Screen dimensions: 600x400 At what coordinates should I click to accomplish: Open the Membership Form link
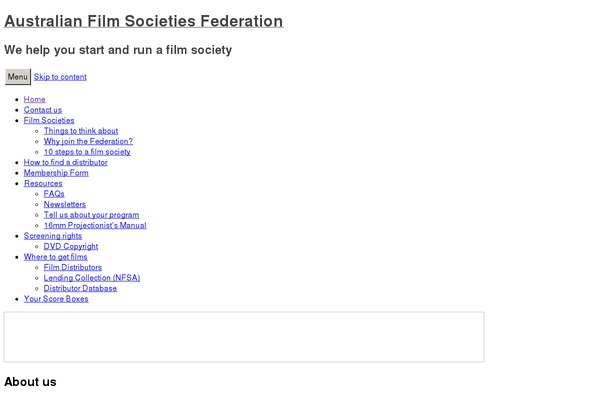(56, 173)
